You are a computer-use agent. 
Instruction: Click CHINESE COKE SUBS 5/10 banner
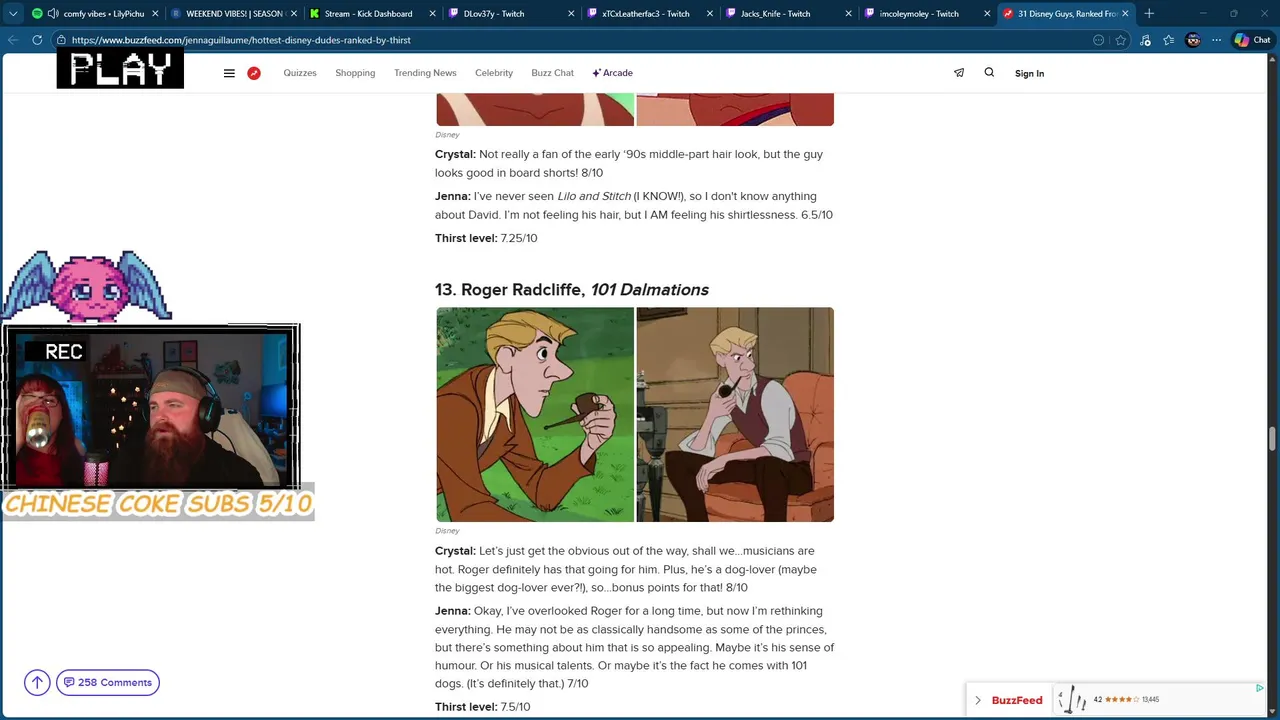click(x=158, y=503)
